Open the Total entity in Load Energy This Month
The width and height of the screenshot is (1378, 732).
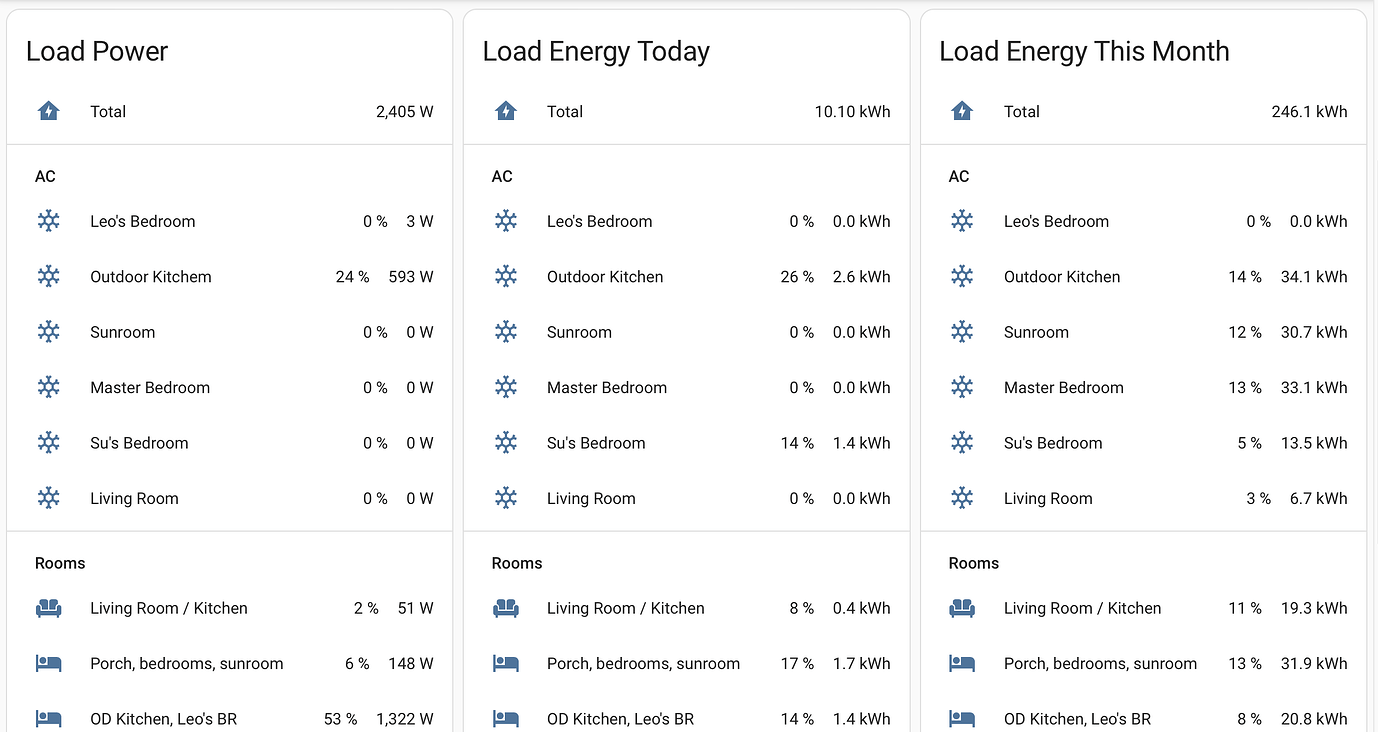pyautogui.click(x=1021, y=111)
